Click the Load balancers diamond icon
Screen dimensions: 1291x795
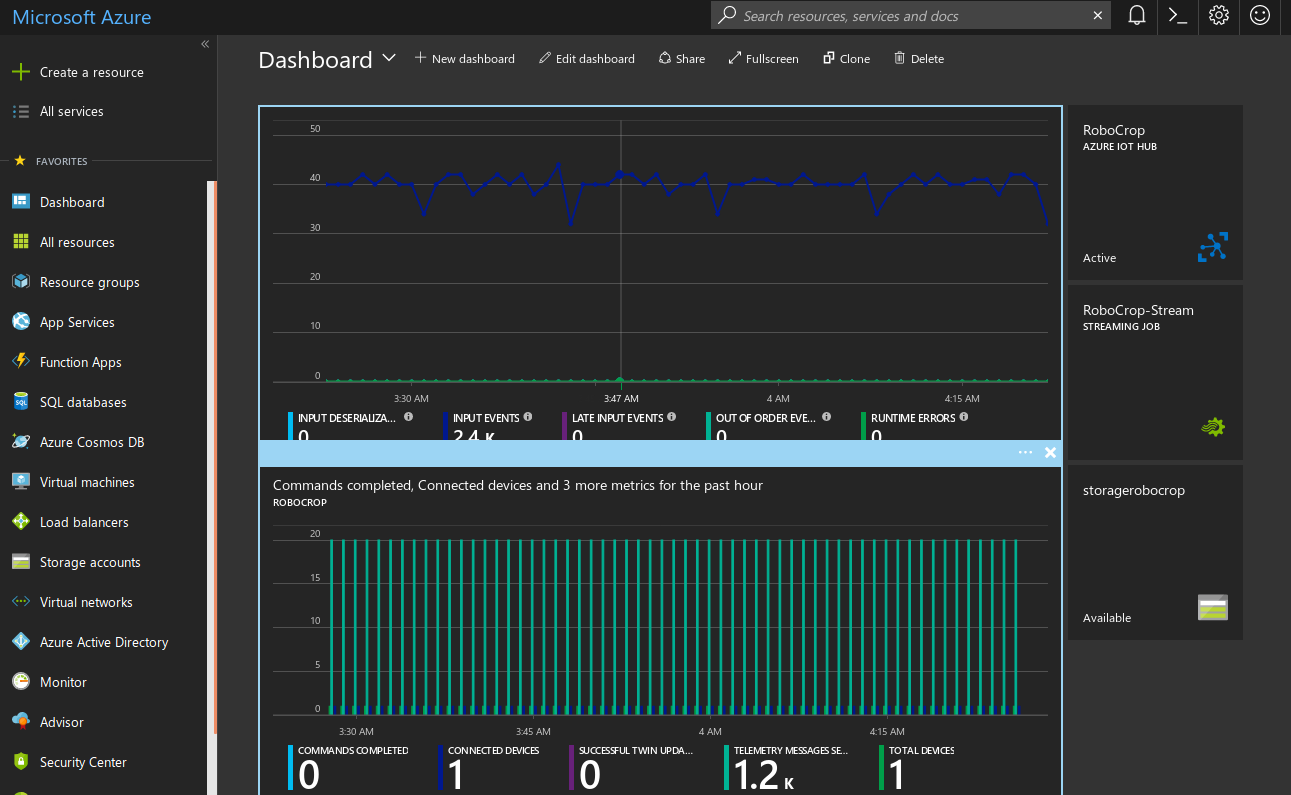click(x=21, y=521)
